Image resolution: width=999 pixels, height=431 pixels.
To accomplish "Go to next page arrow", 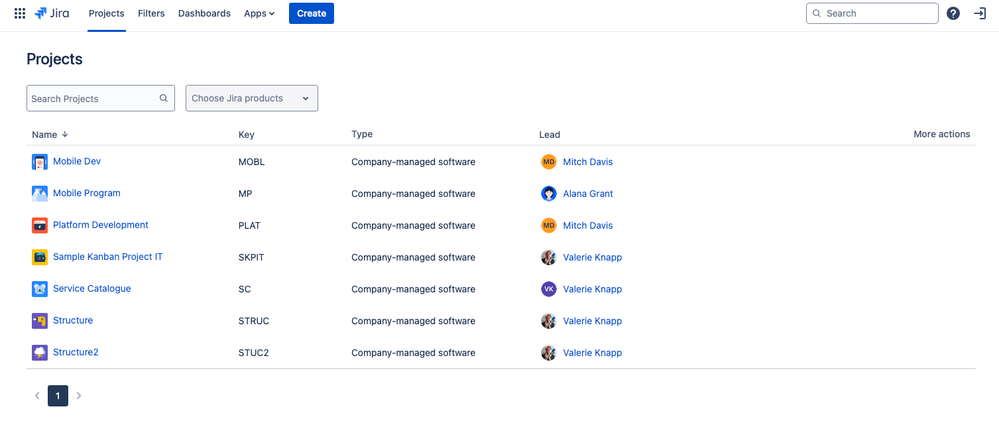I will click(x=79, y=396).
